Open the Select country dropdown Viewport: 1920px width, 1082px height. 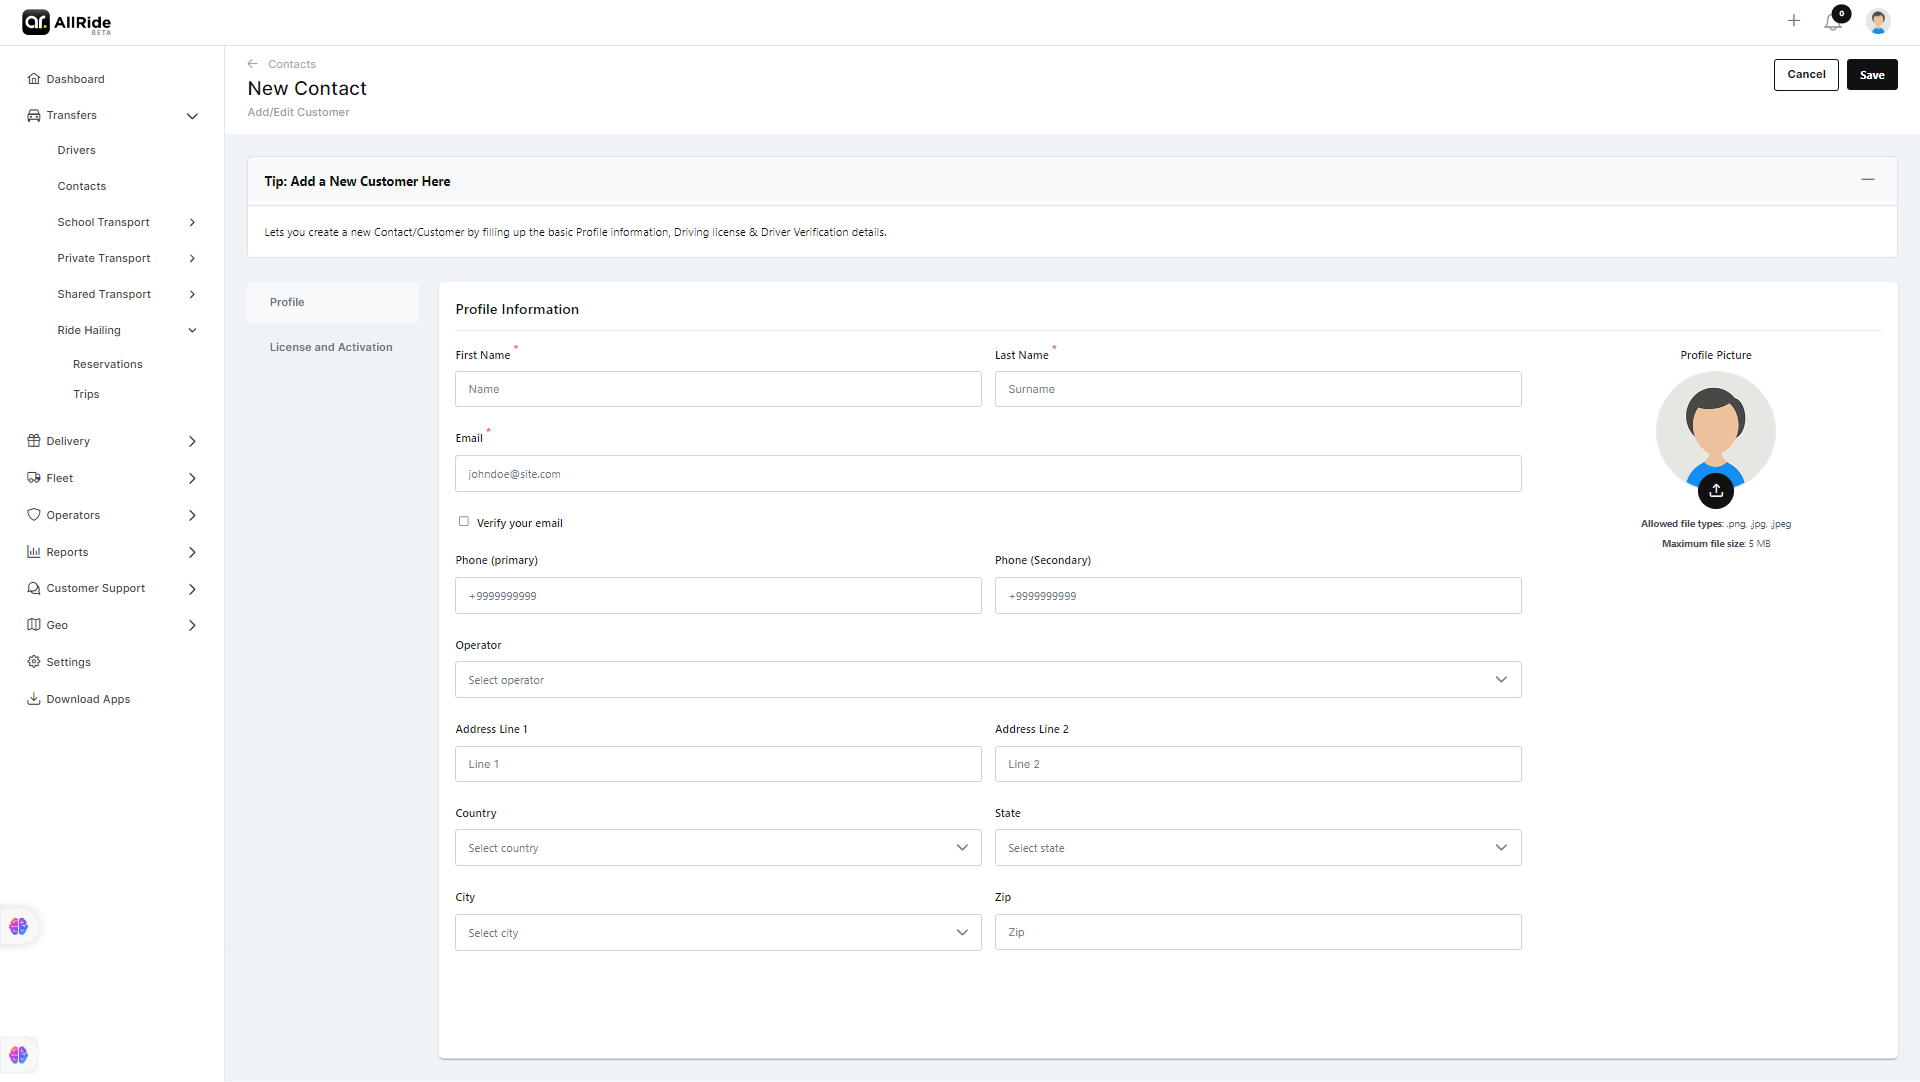[x=717, y=848]
